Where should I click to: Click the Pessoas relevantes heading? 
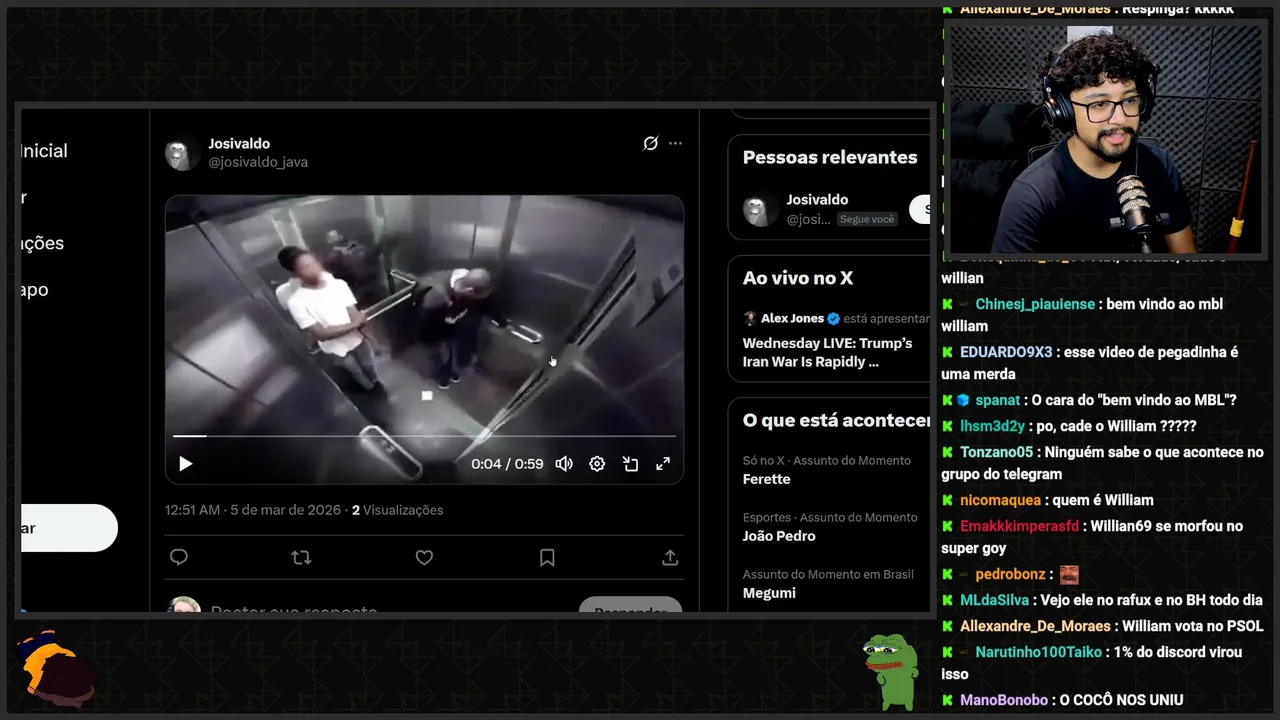830,157
